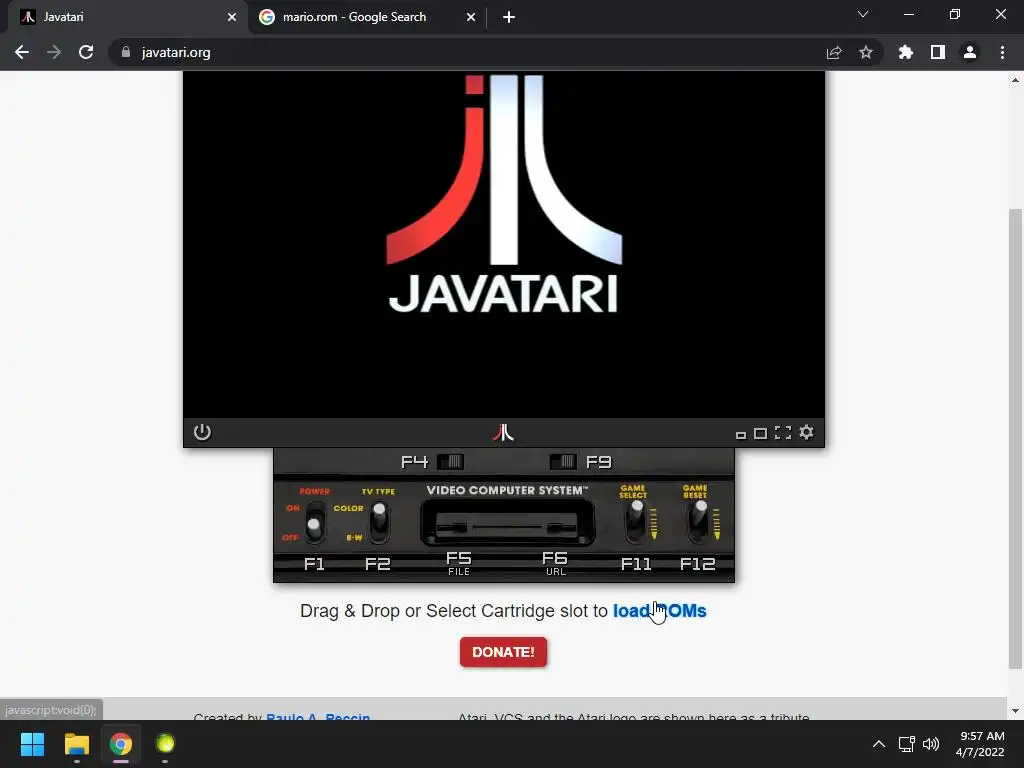Open Chrome profile menu
The height and width of the screenshot is (768, 1024).
[x=970, y=52]
